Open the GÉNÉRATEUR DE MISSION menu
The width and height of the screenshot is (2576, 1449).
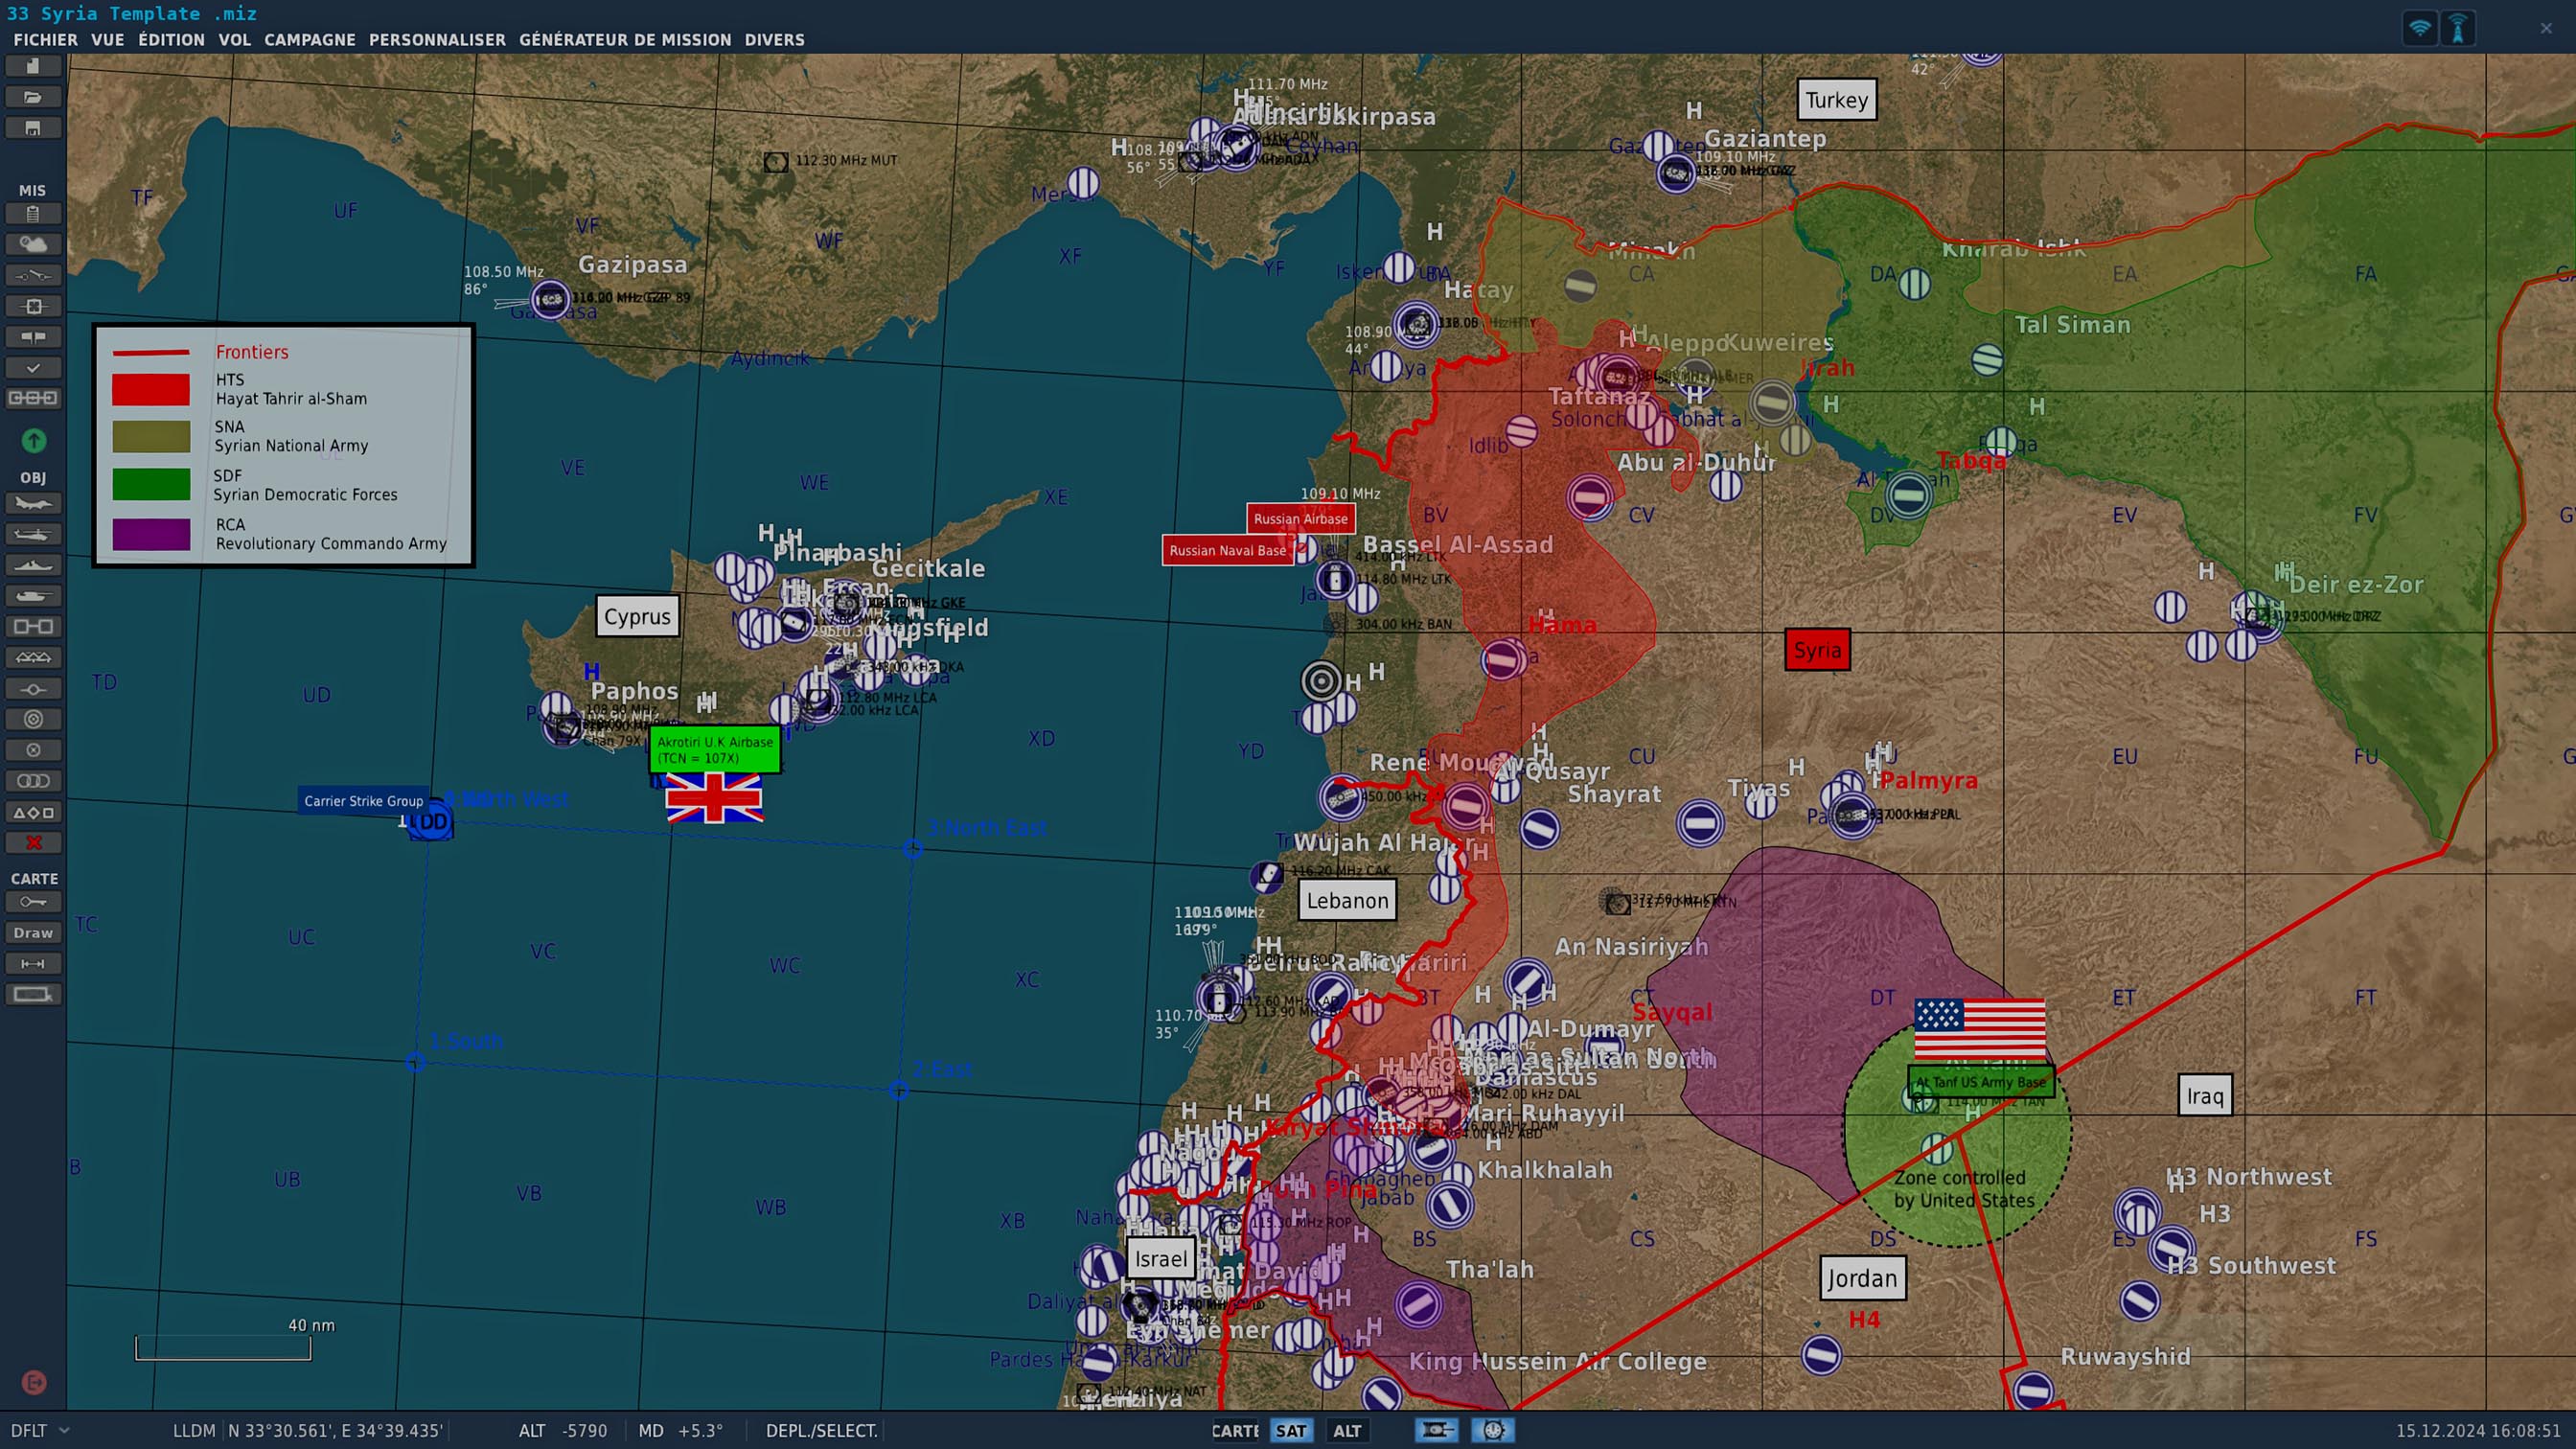coord(625,40)
